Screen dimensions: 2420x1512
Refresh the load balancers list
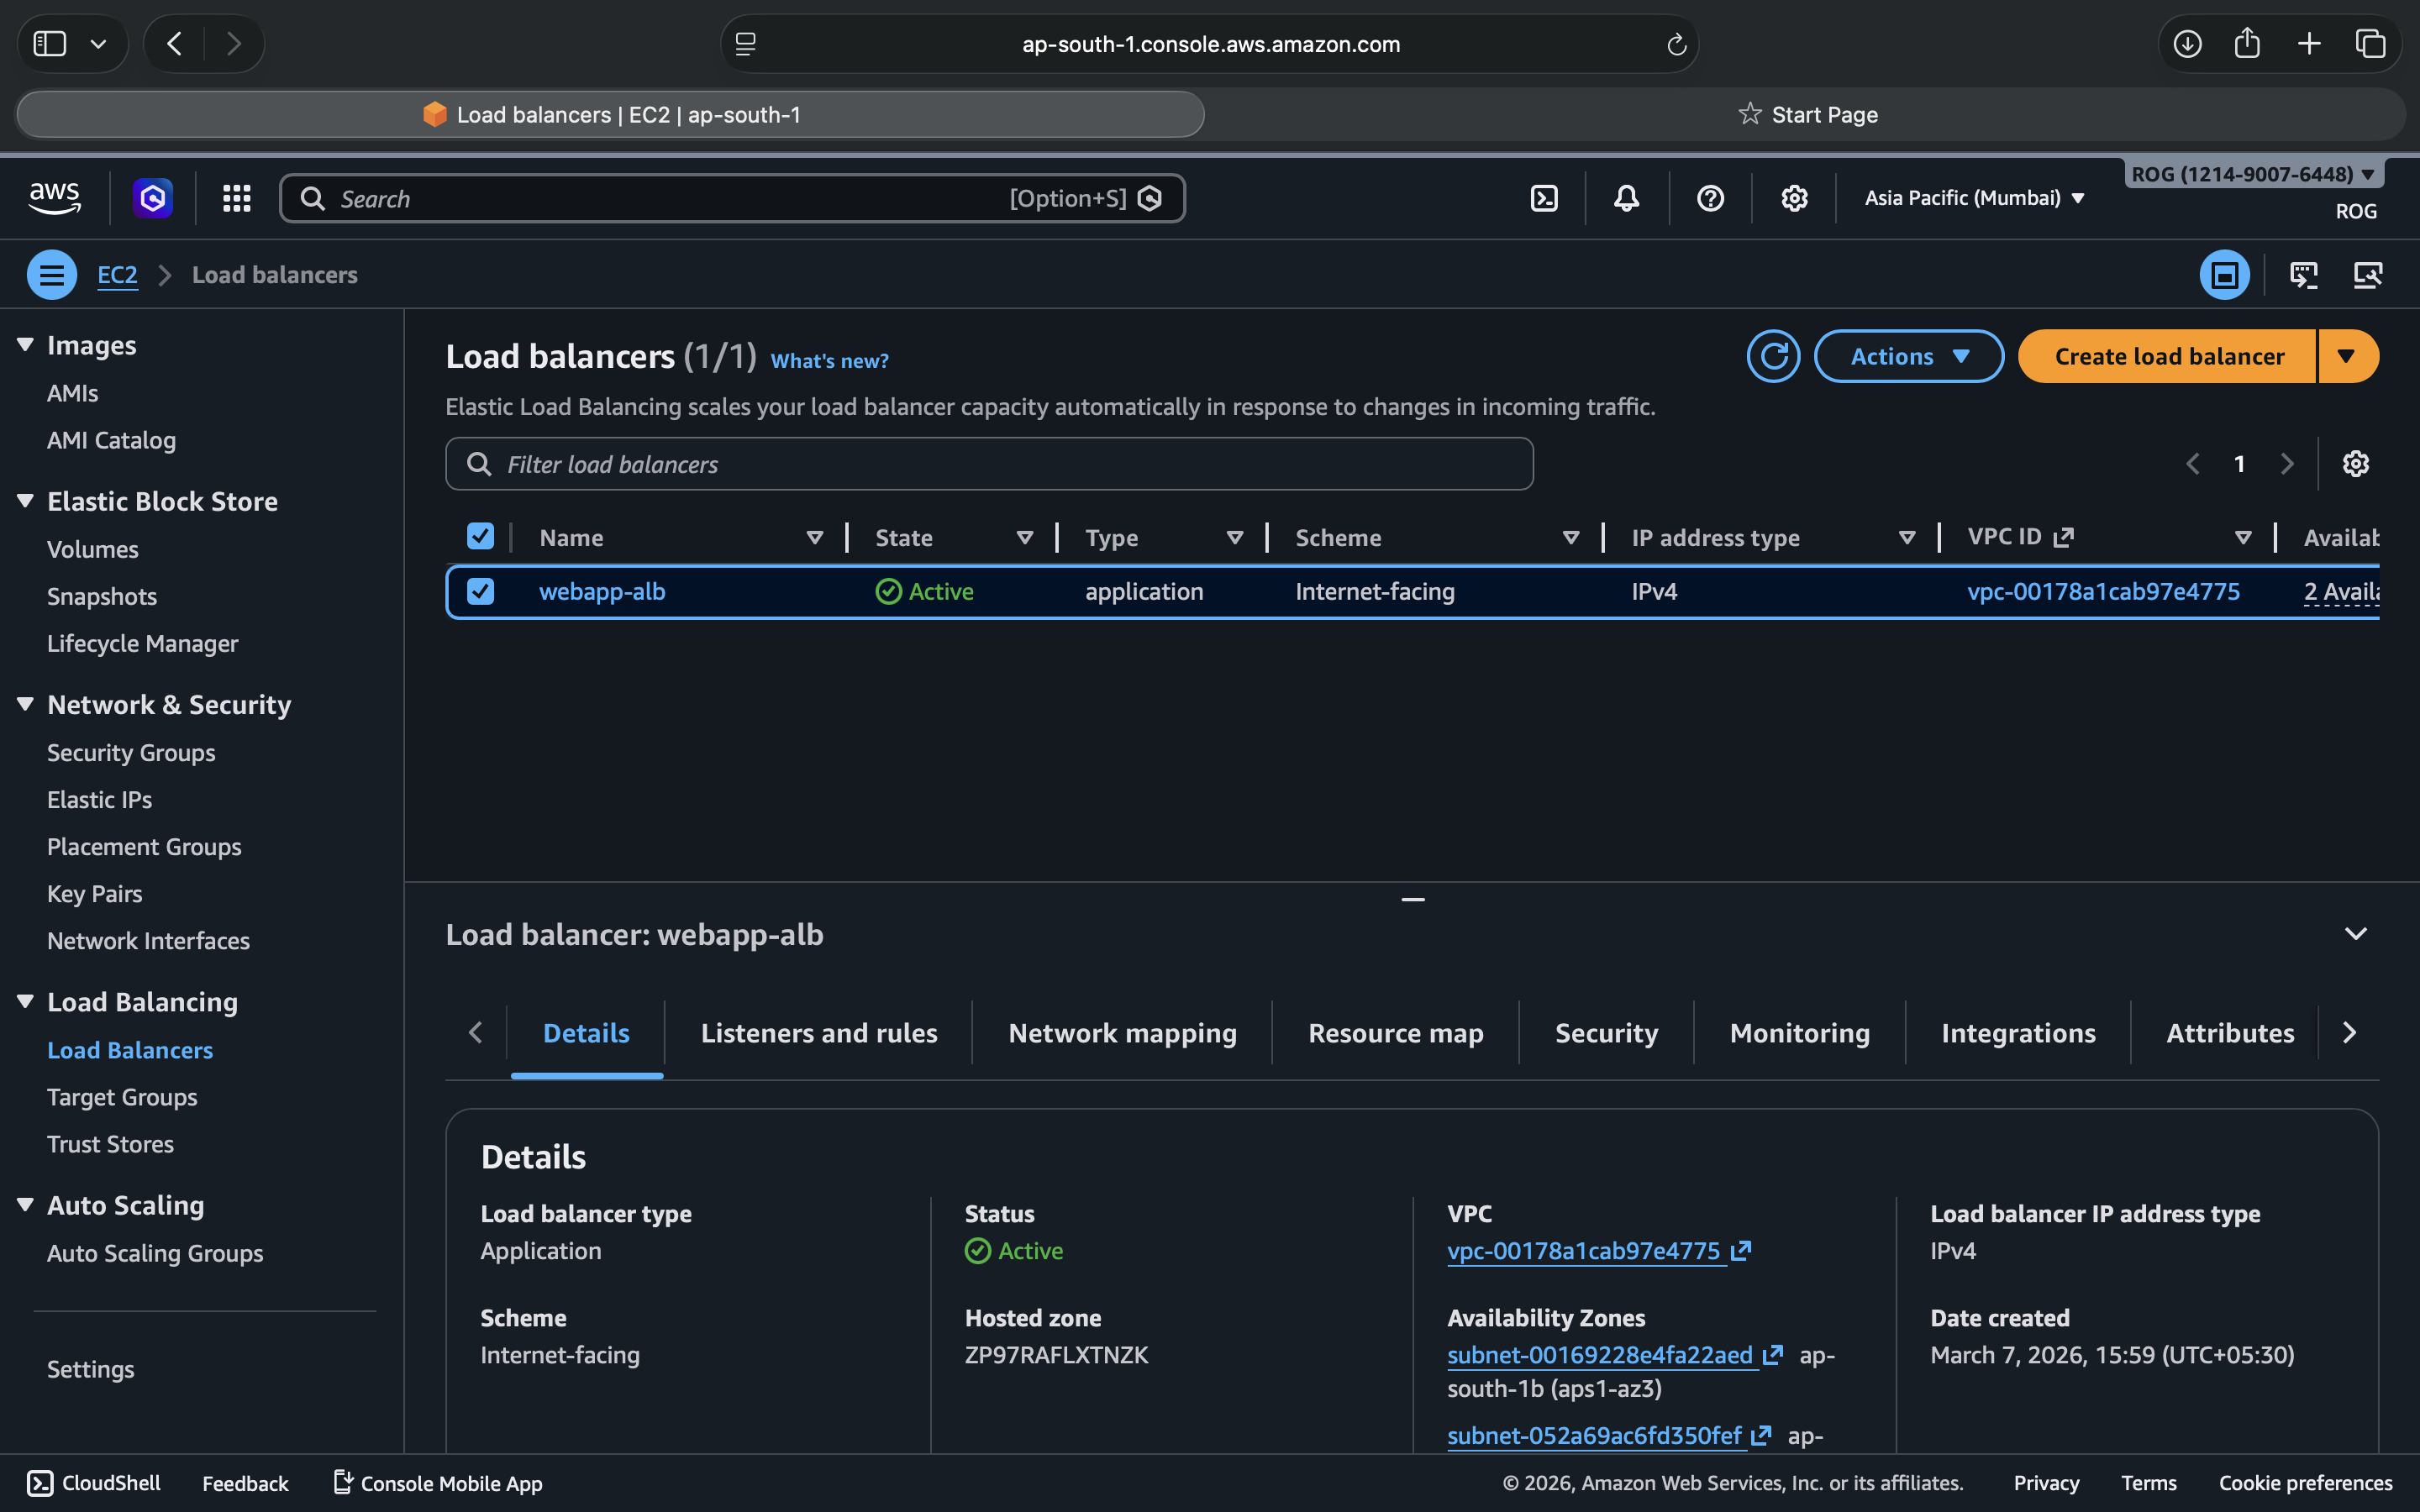[x=1773, y=356]
